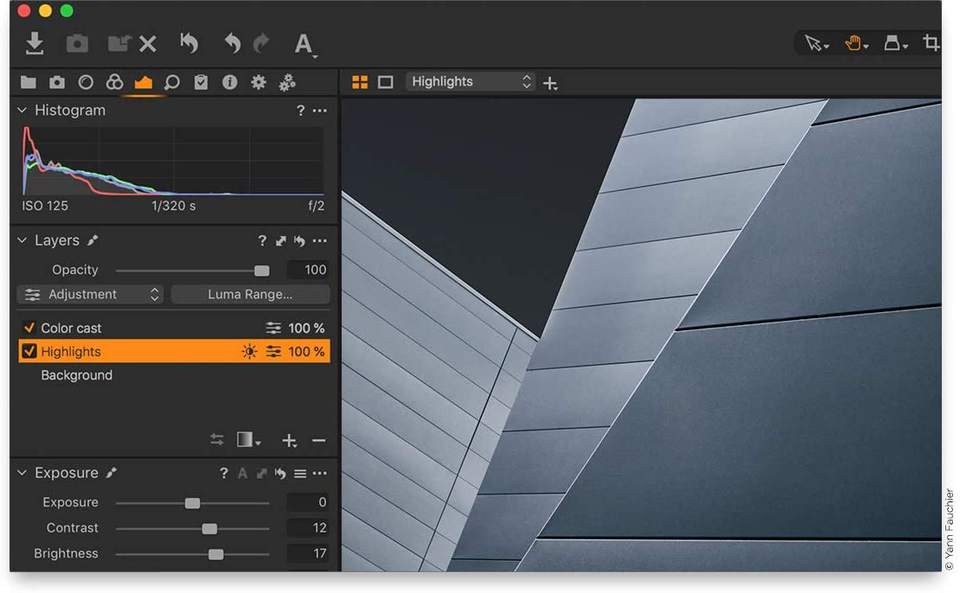The image size is (960, 593).
Task: Select the Lens tool tab icon
Action: point(86,82)
